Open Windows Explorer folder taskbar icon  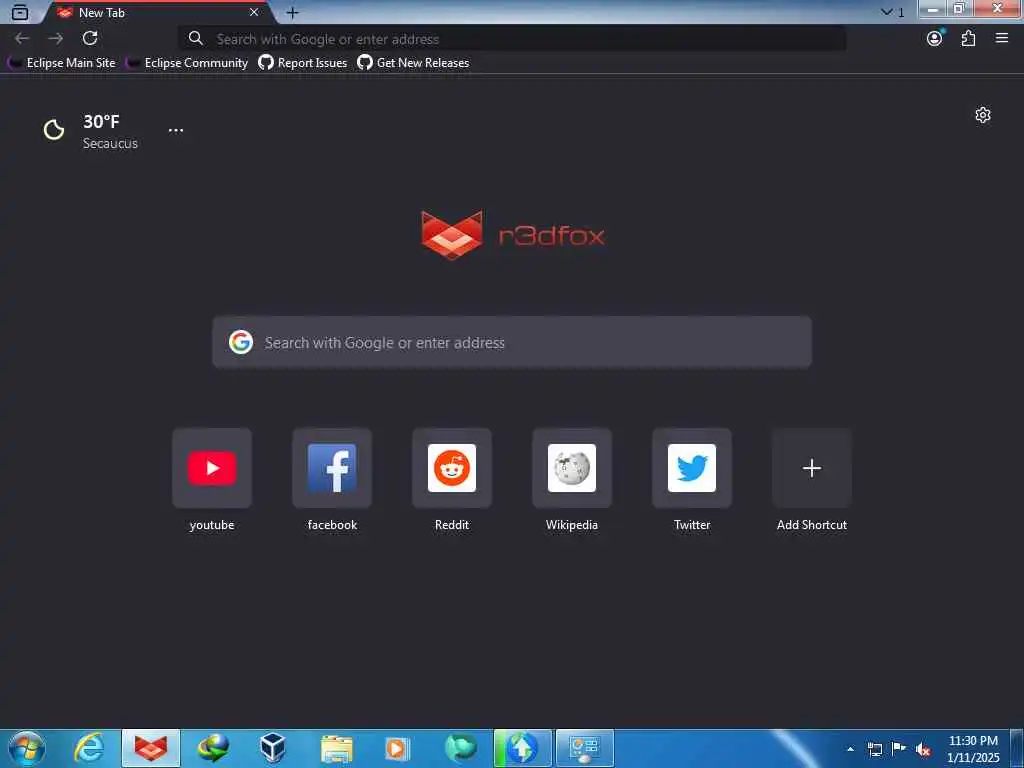coord(336,748)
